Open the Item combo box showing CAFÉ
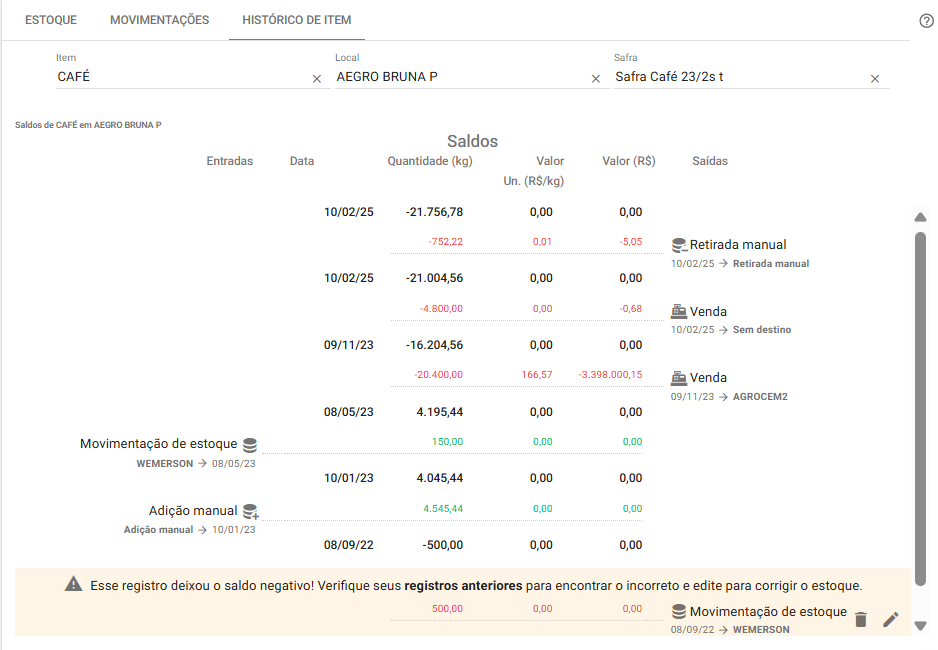The height and width of the screenshot is (650, 938). (x=180, y=77)
